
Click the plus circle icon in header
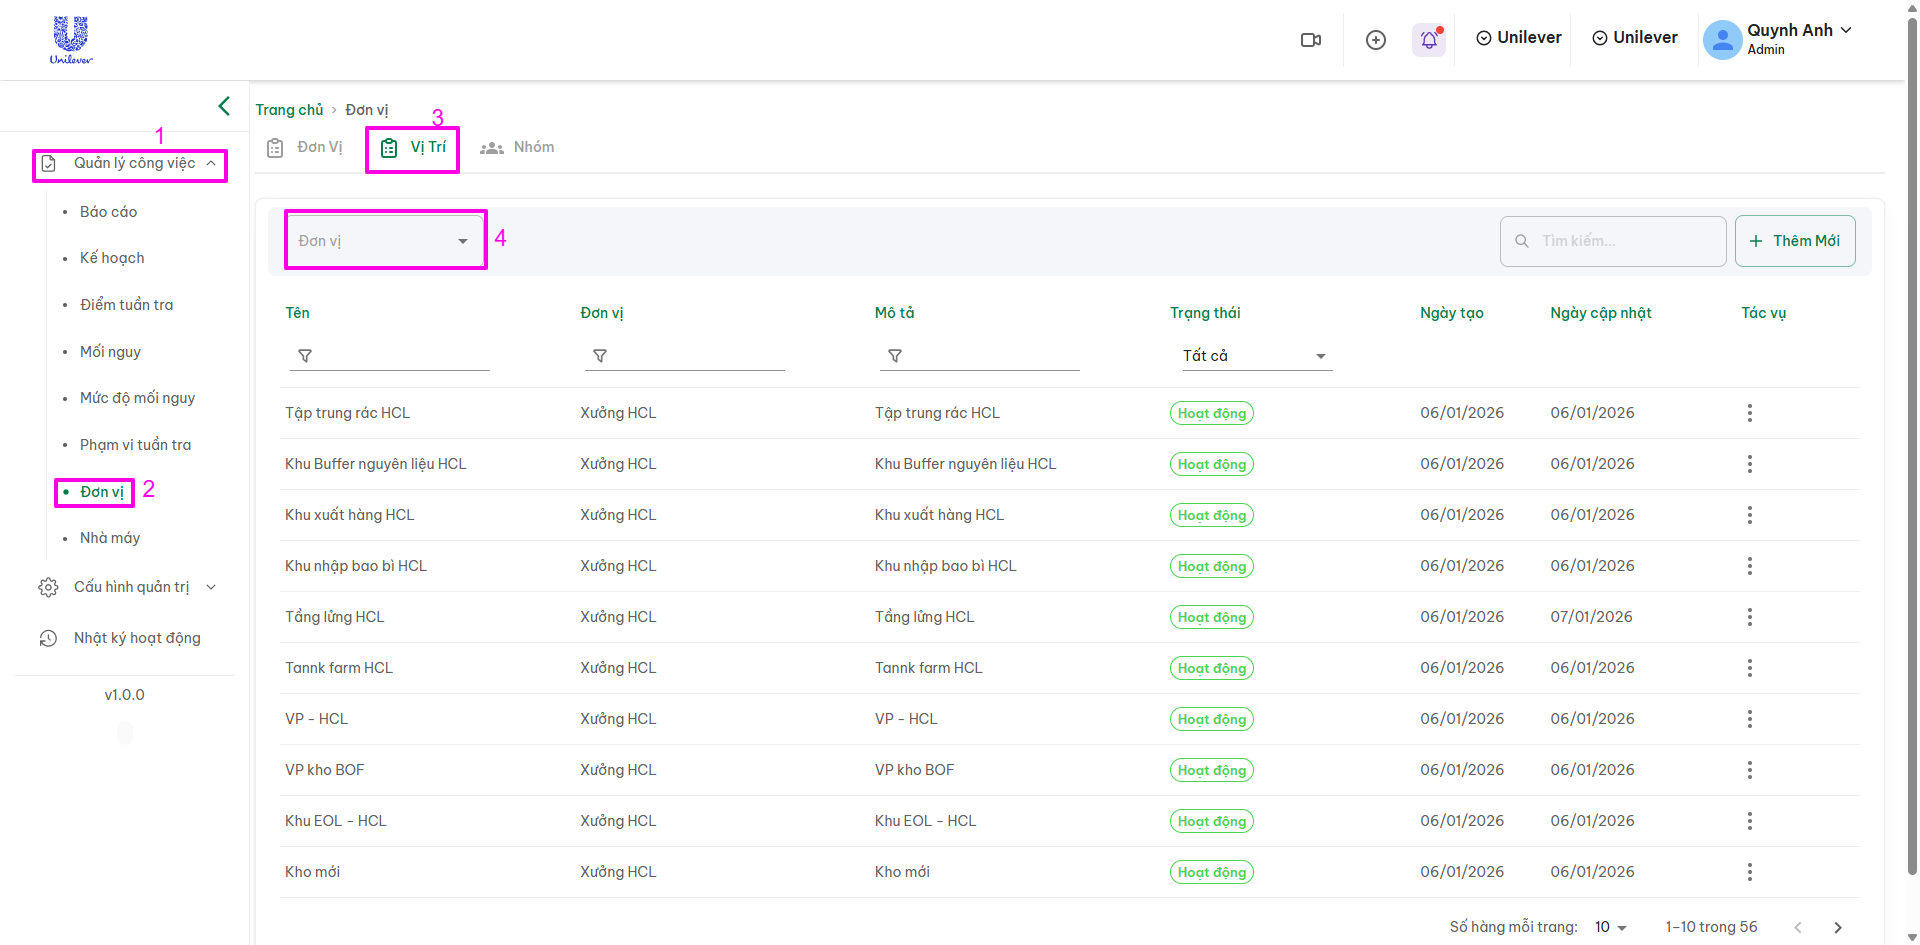click(x=1376, y=40)
